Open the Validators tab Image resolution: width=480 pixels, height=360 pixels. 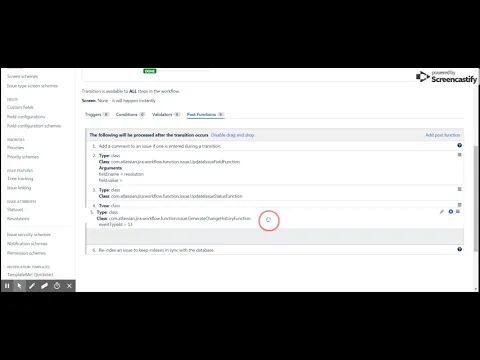coord(166,114)
